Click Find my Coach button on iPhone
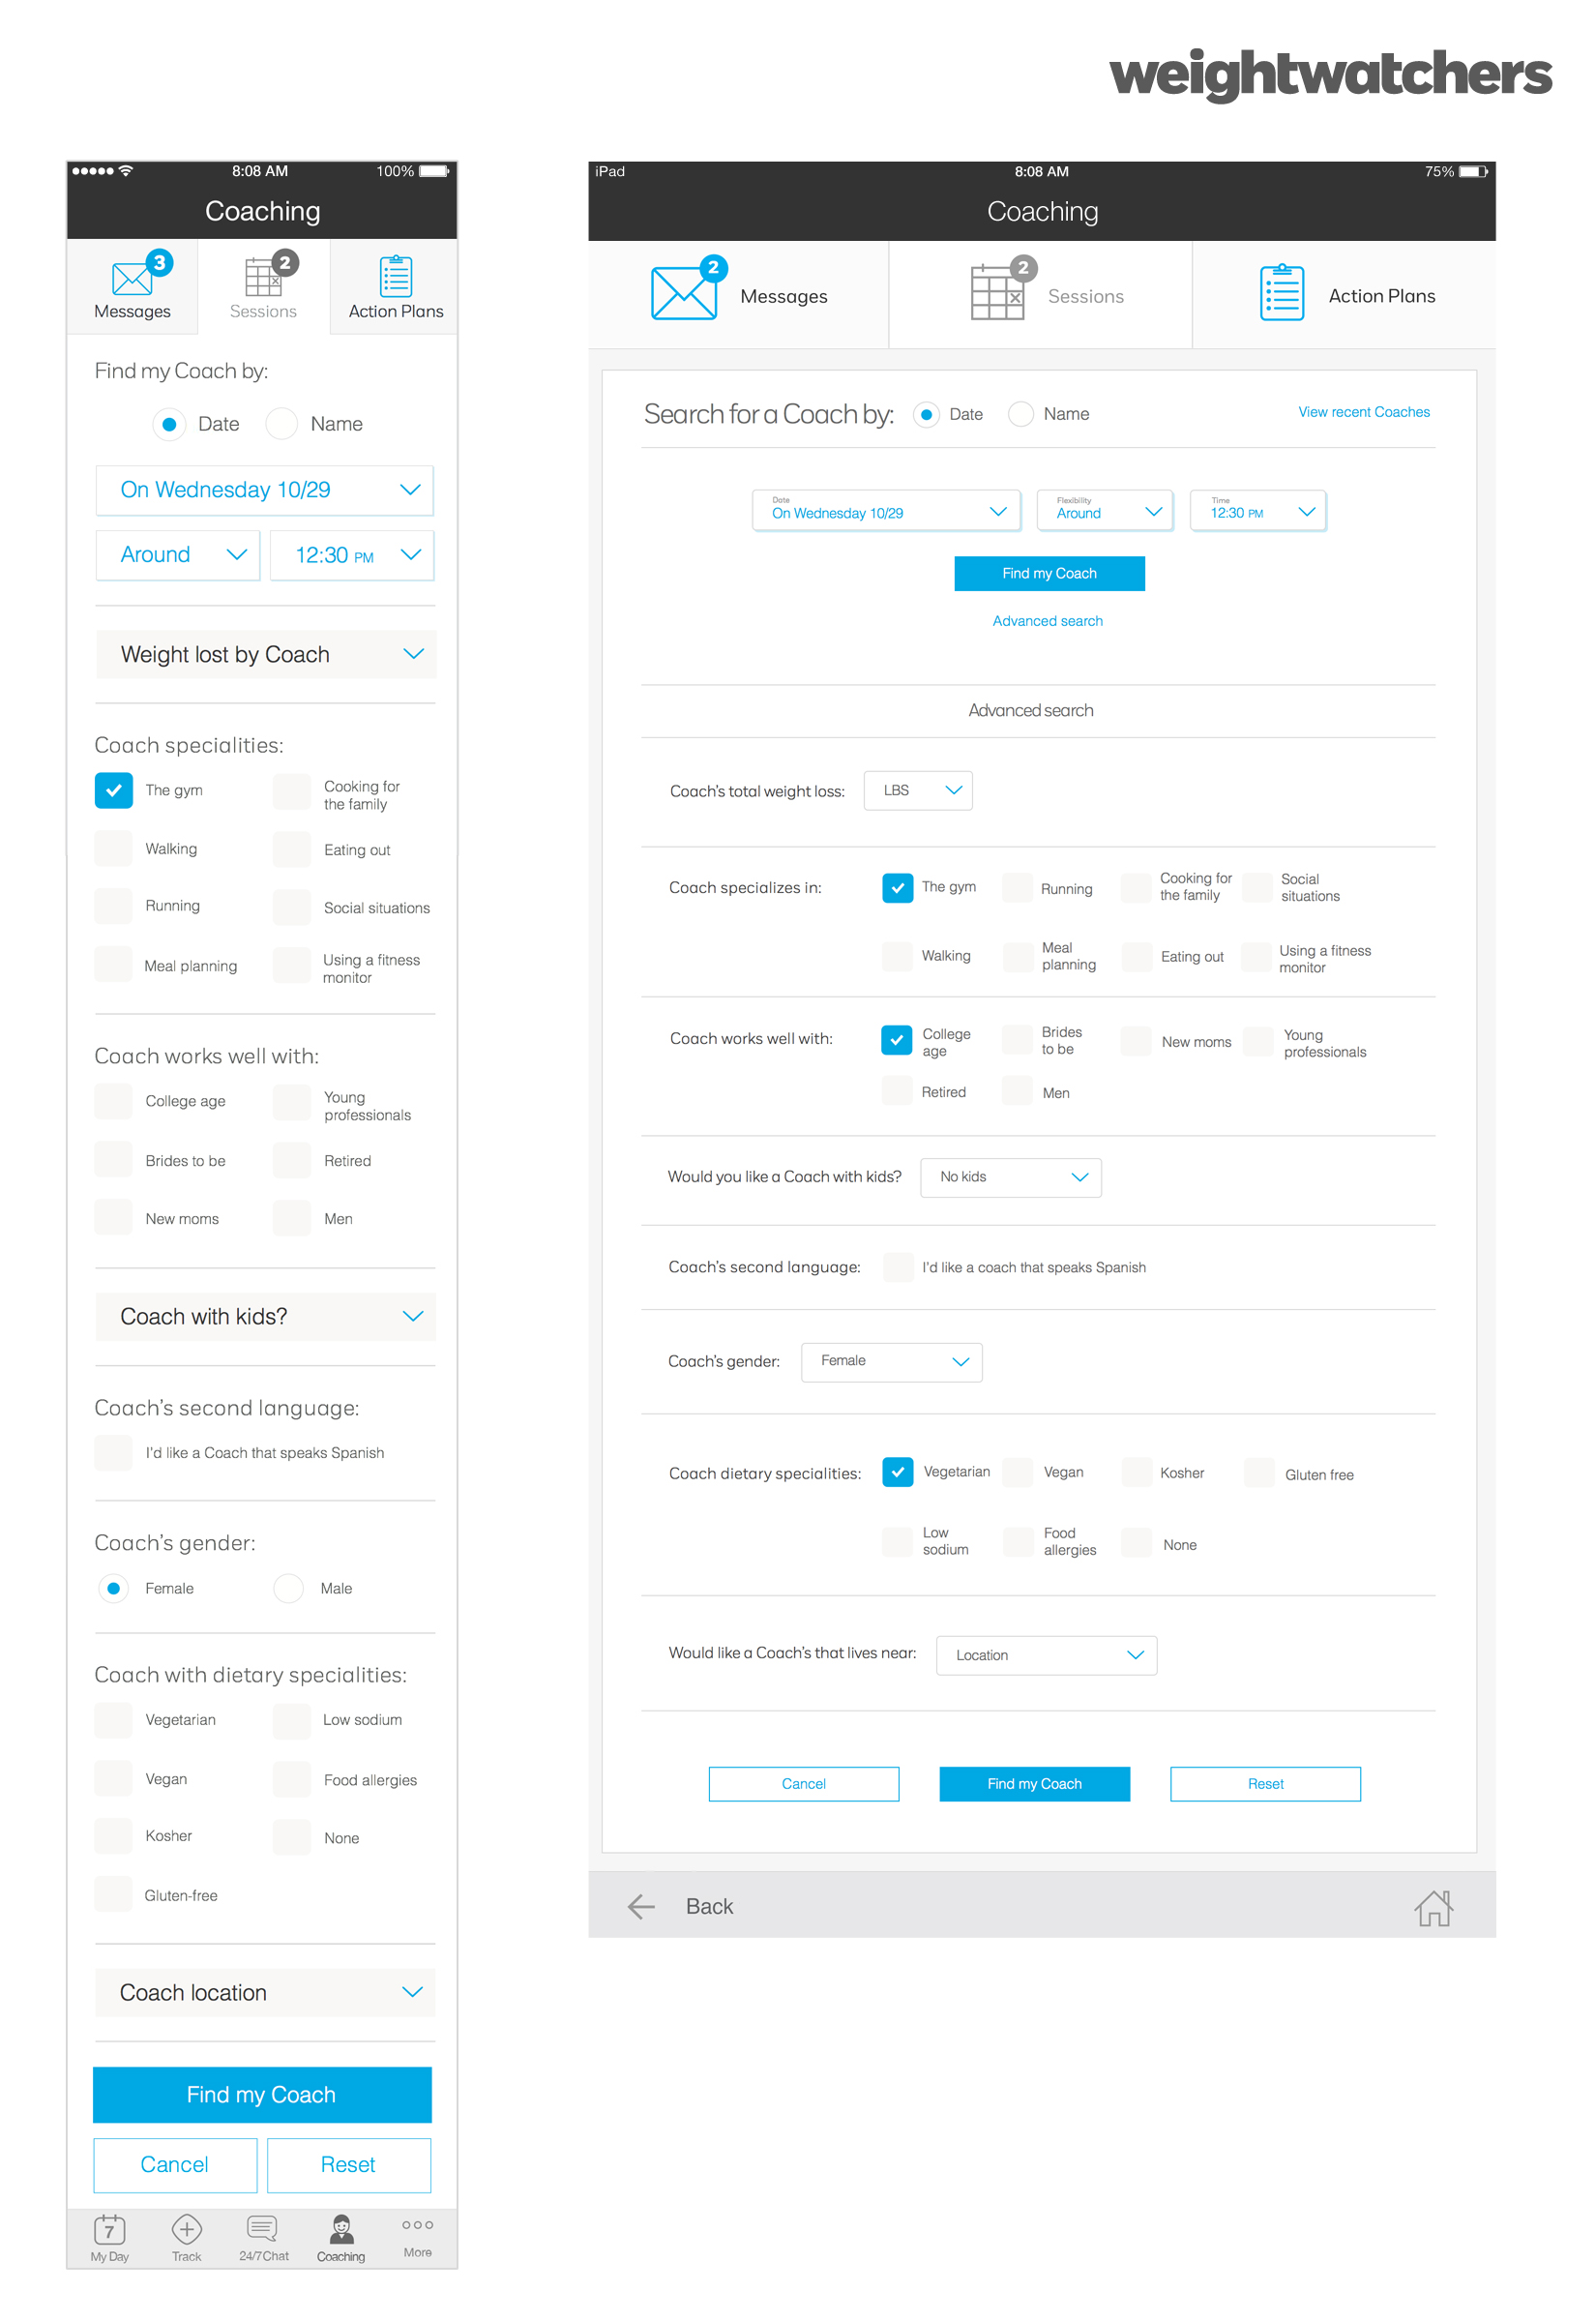 (262, 2094)
